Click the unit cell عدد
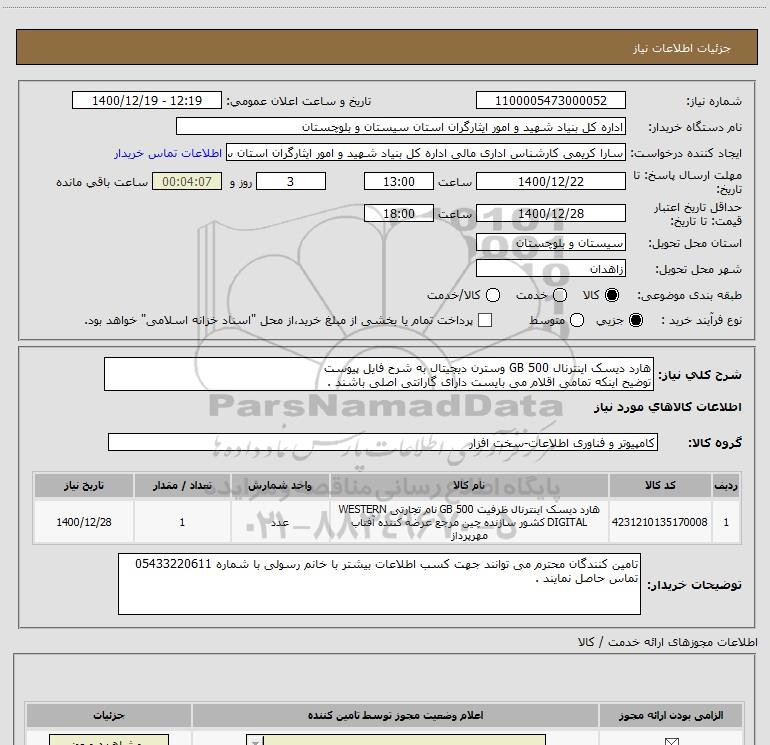The height and width of the screenshot is (745, 770). (x=280, y=522)
